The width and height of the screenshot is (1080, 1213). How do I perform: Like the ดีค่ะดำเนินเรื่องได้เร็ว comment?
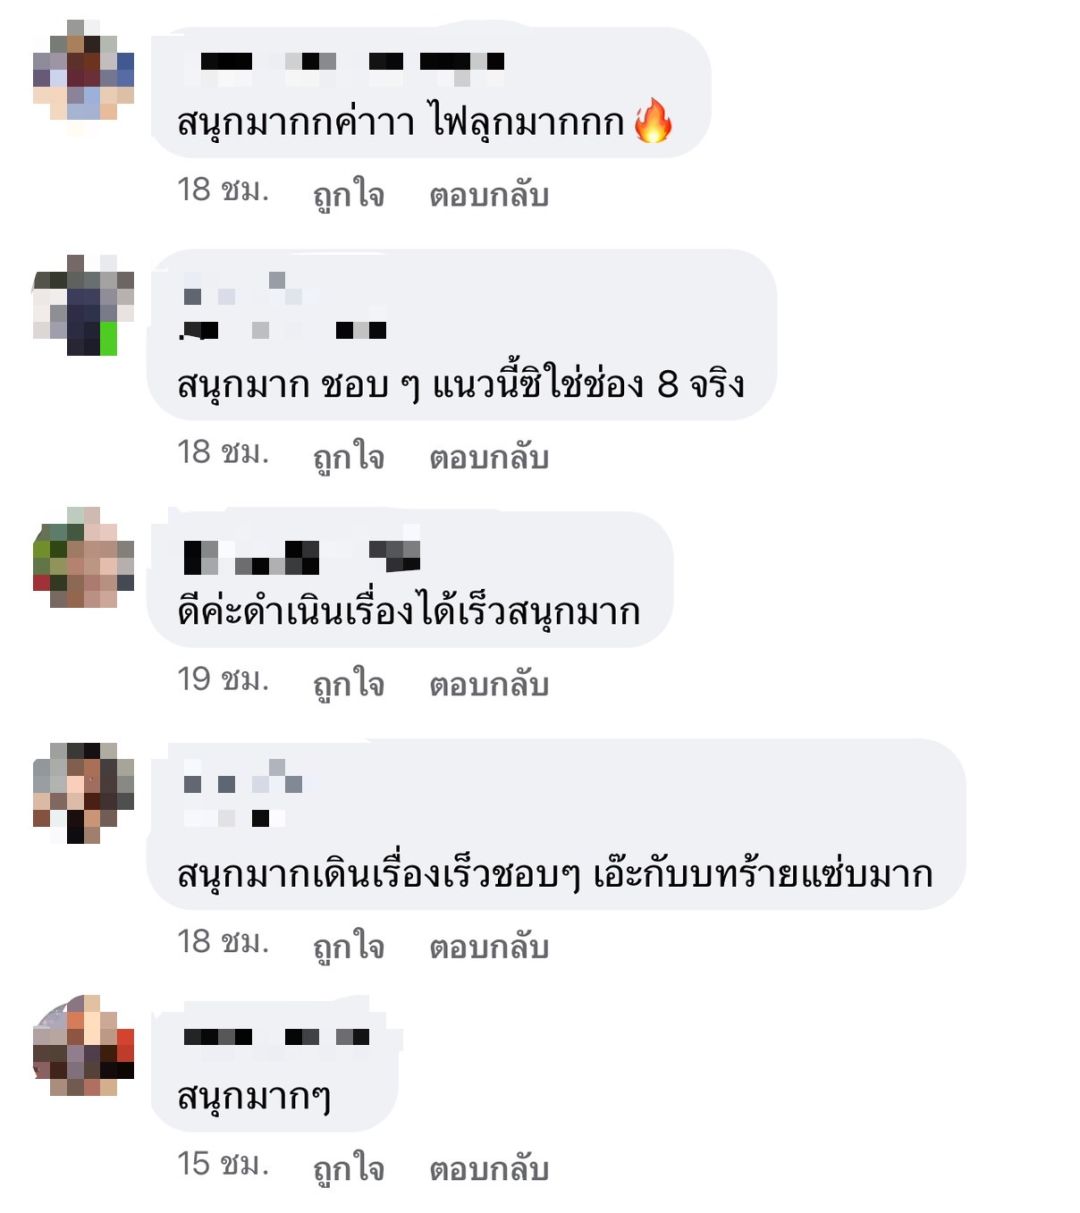tap(348, 684)
